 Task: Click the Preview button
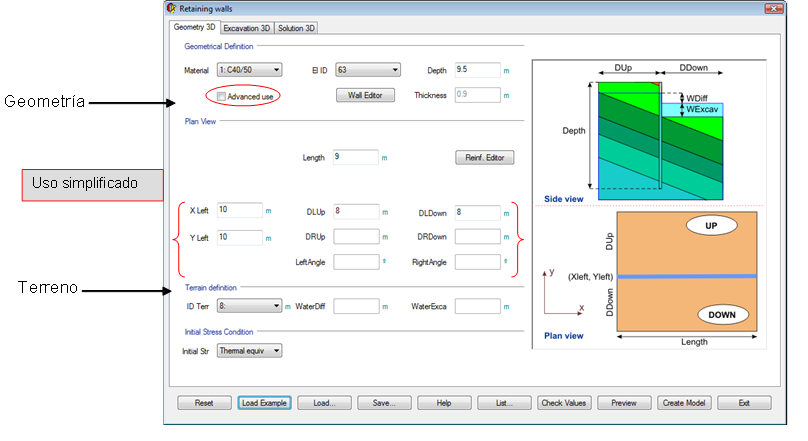pyautogui.click(x=624, y=403)
